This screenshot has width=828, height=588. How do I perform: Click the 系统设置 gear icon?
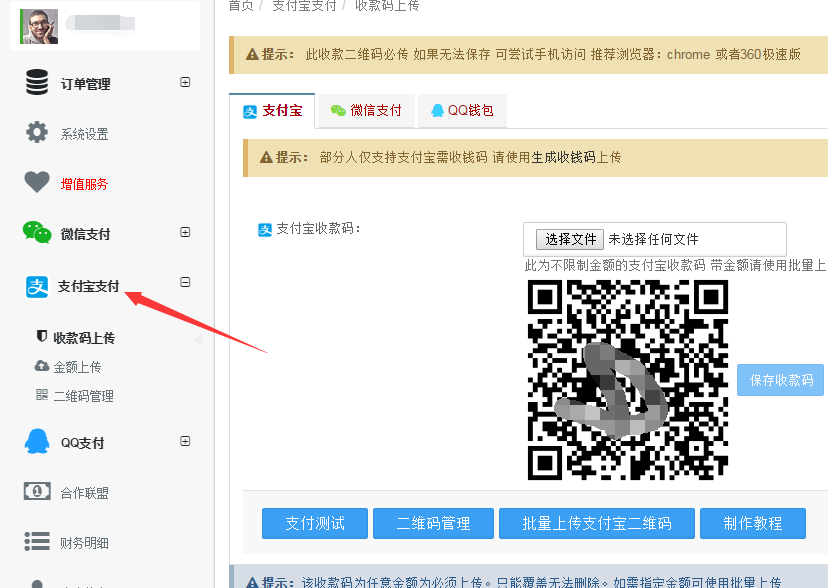[37, 132]
